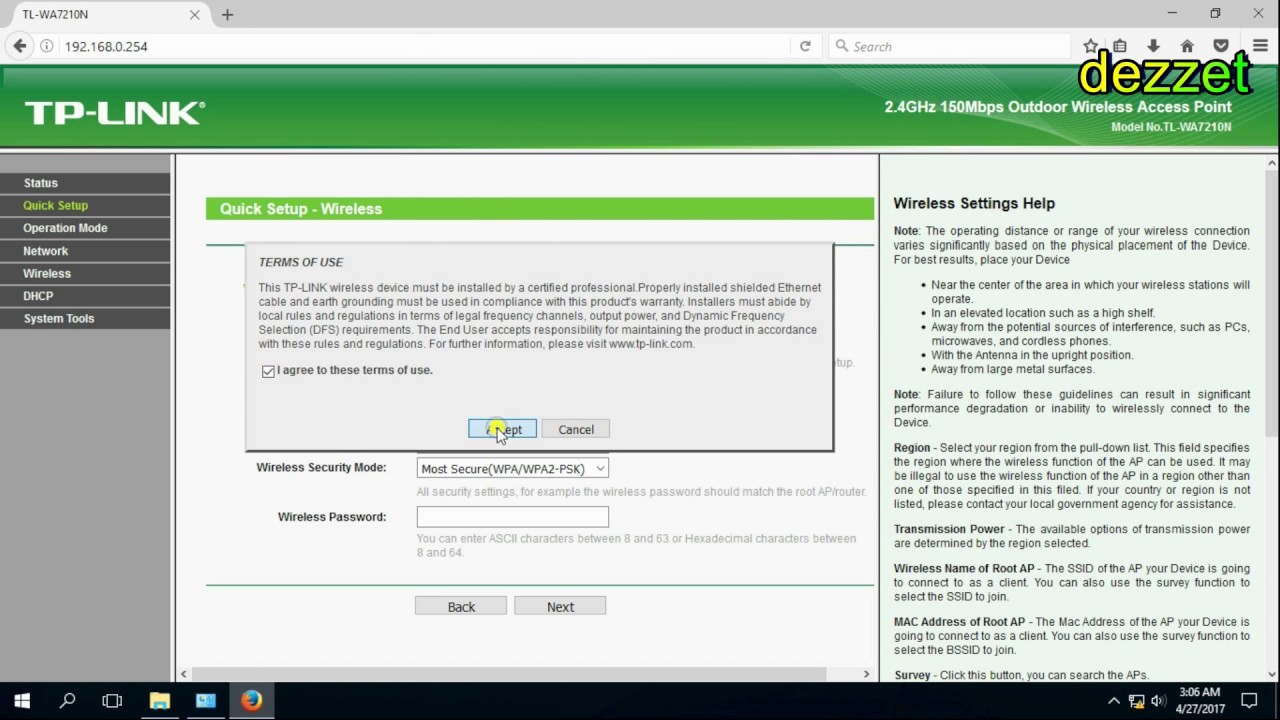
Task: Click the Firefox icon on taskbar
Action: [251, 700]
